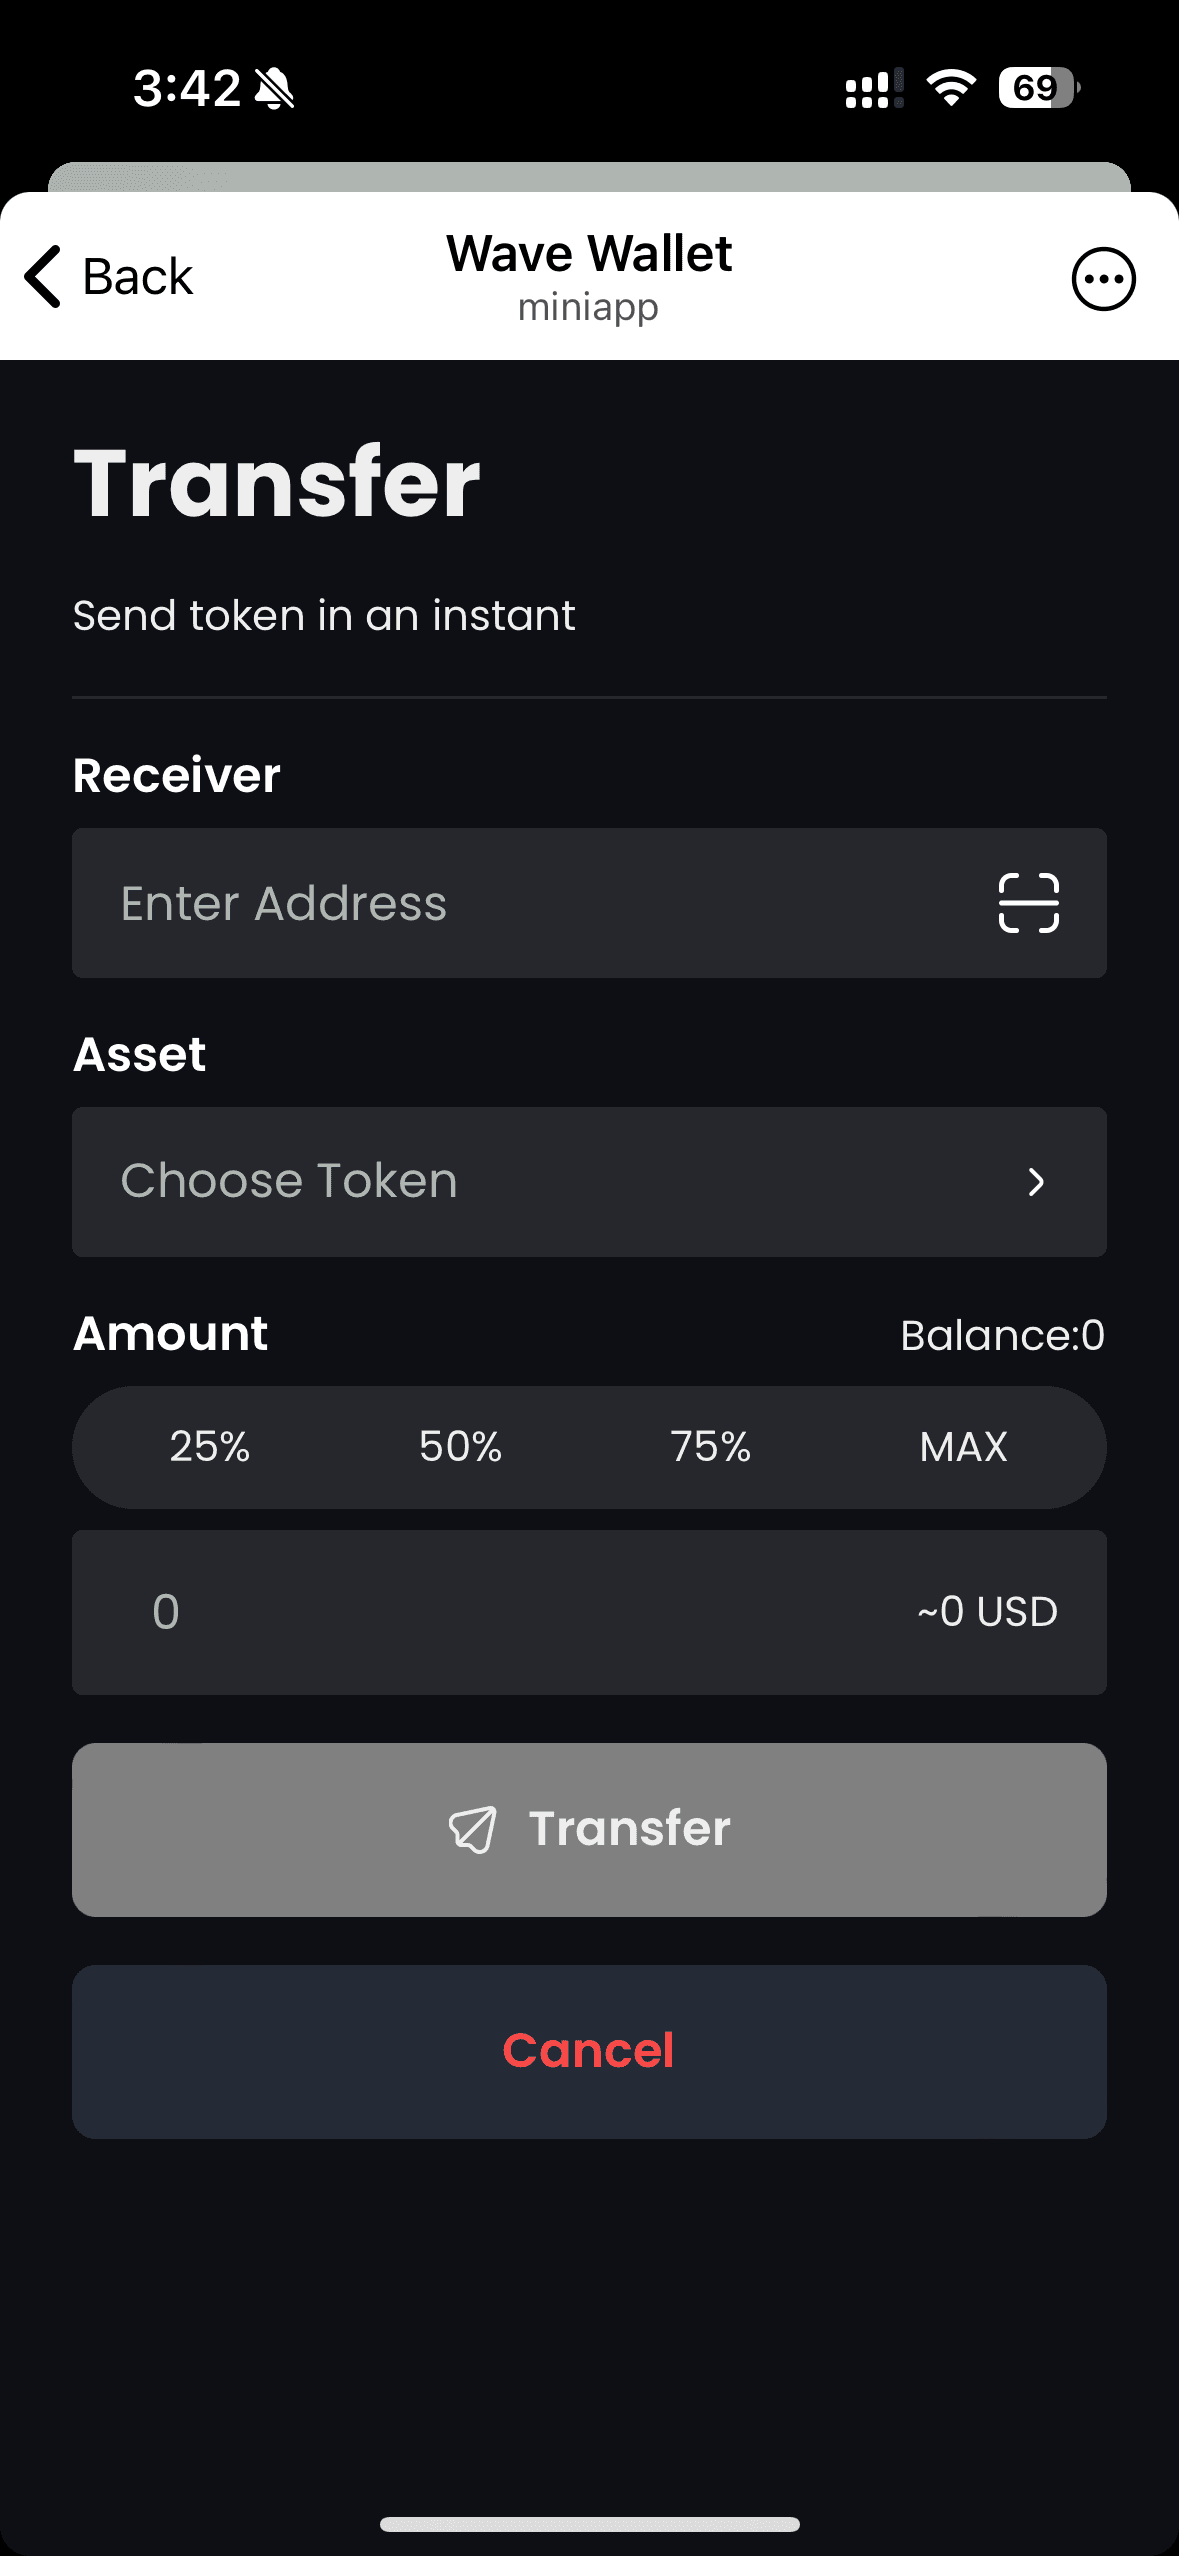Open the three-dots more options menu

click(x=1103, y=279)
